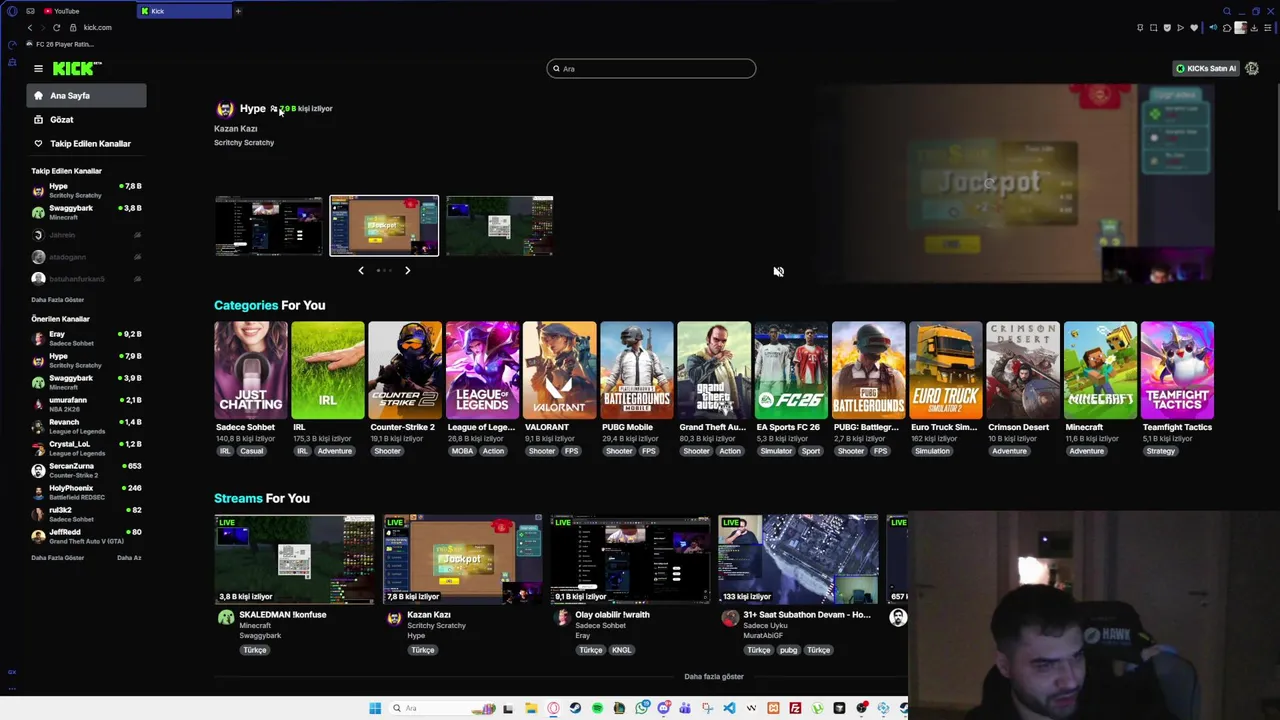1280x720 pixels.
Task: Select the first featured stream thumbnail
Action: 268,226
